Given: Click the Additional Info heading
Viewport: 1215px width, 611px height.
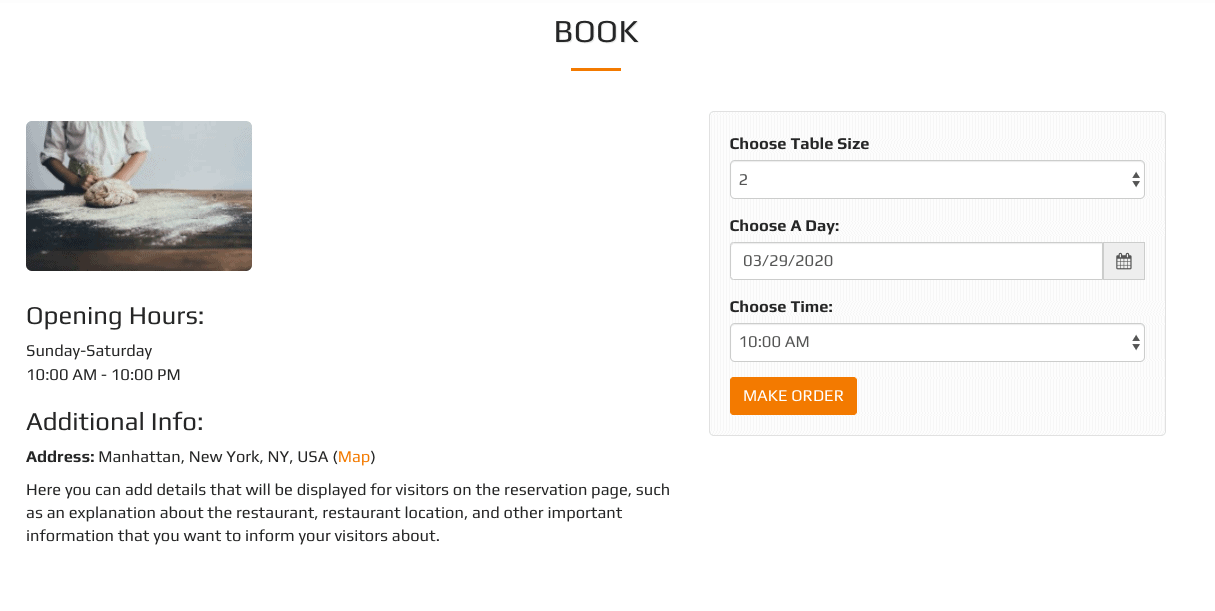Looking at the screenshot, I should (x=115, y=421).
